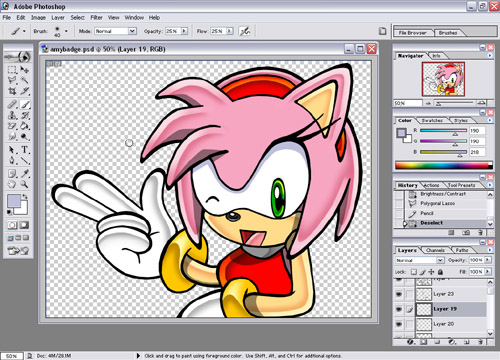This screenshot has width=500, height=360.
Task: Select the Dodge tool
Action: (24, 136)
